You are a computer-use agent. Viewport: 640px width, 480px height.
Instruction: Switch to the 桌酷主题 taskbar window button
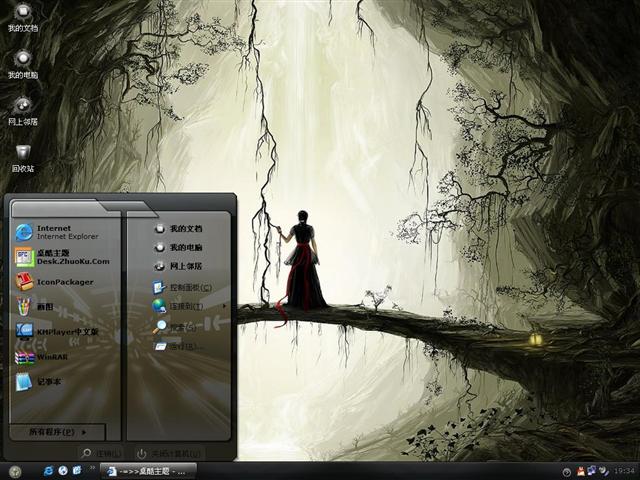150,470
